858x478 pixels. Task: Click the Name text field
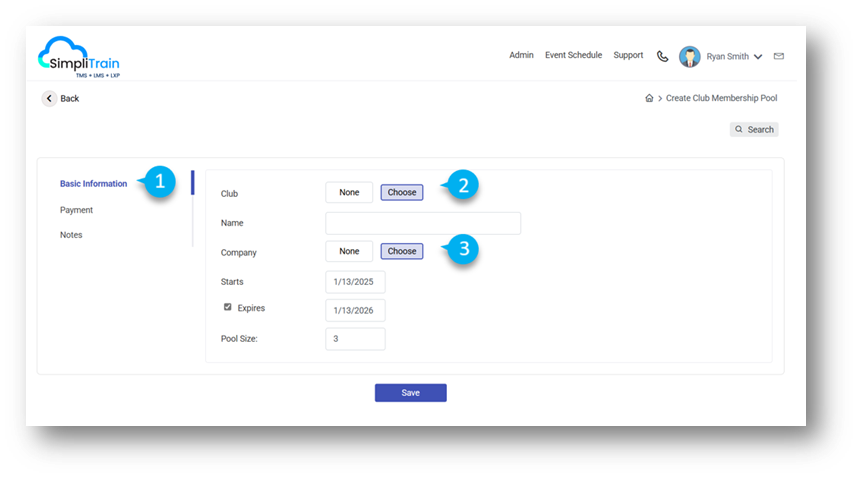[x=423, y=223]
